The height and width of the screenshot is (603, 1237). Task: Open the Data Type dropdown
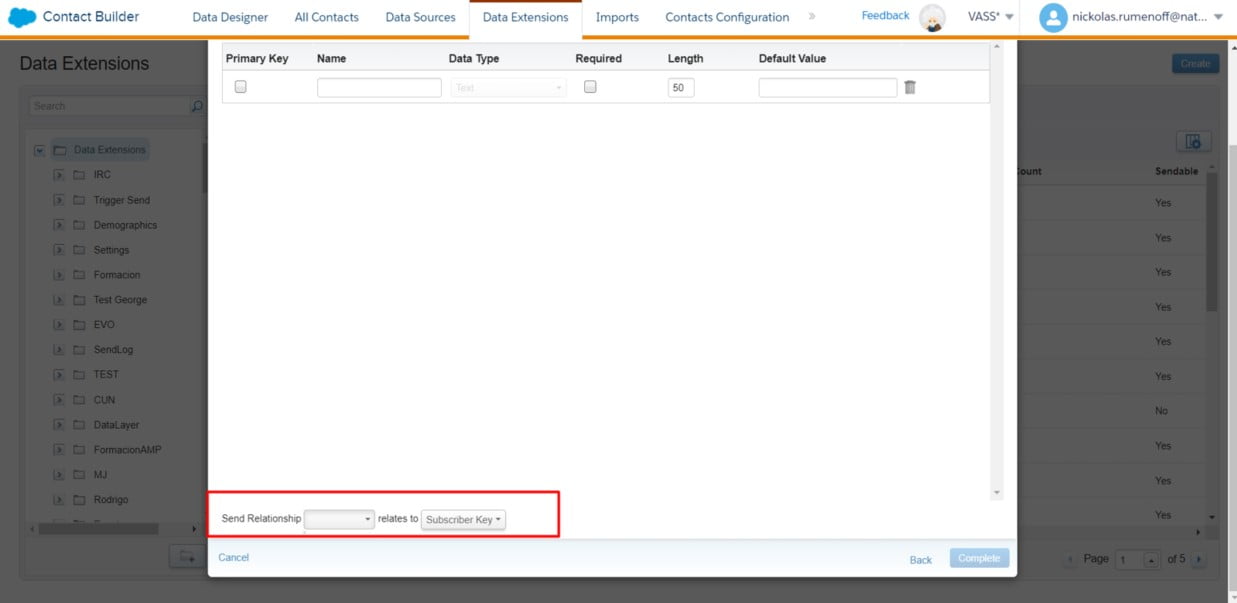[508, 88]
